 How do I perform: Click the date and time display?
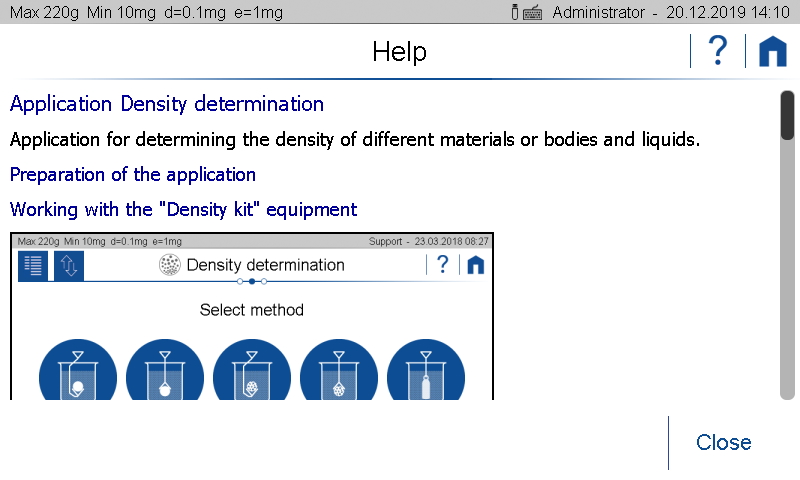726,13
